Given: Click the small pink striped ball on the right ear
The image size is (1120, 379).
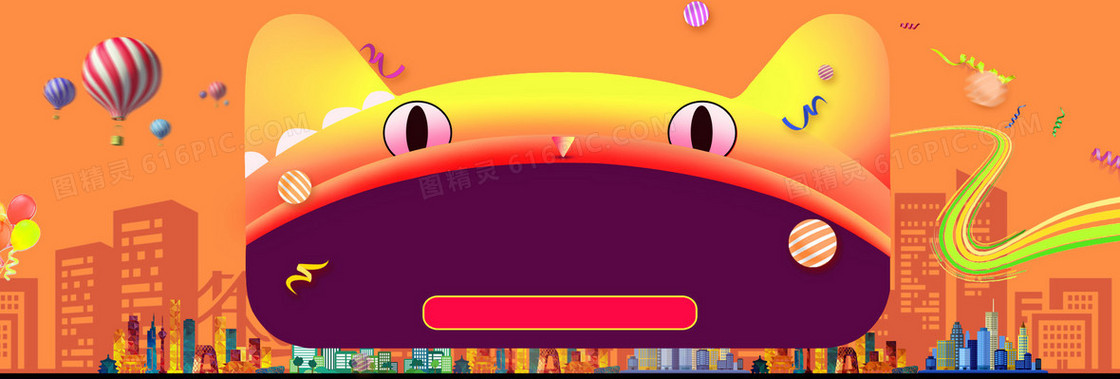Looking at the screenshot, I should (826, 72).
